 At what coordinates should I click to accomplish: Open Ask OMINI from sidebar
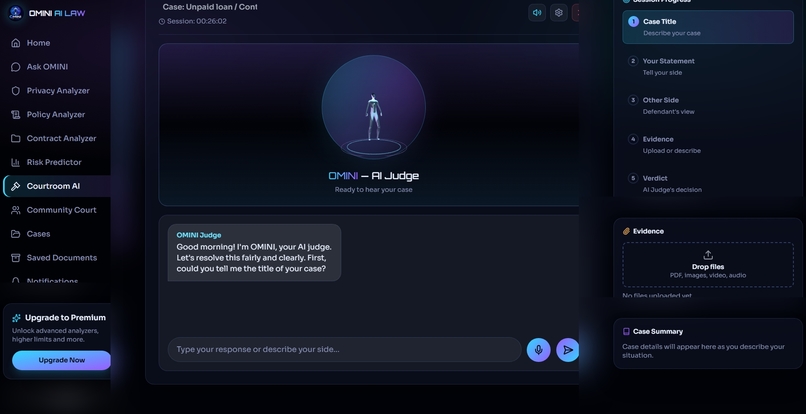click(57, 67)
